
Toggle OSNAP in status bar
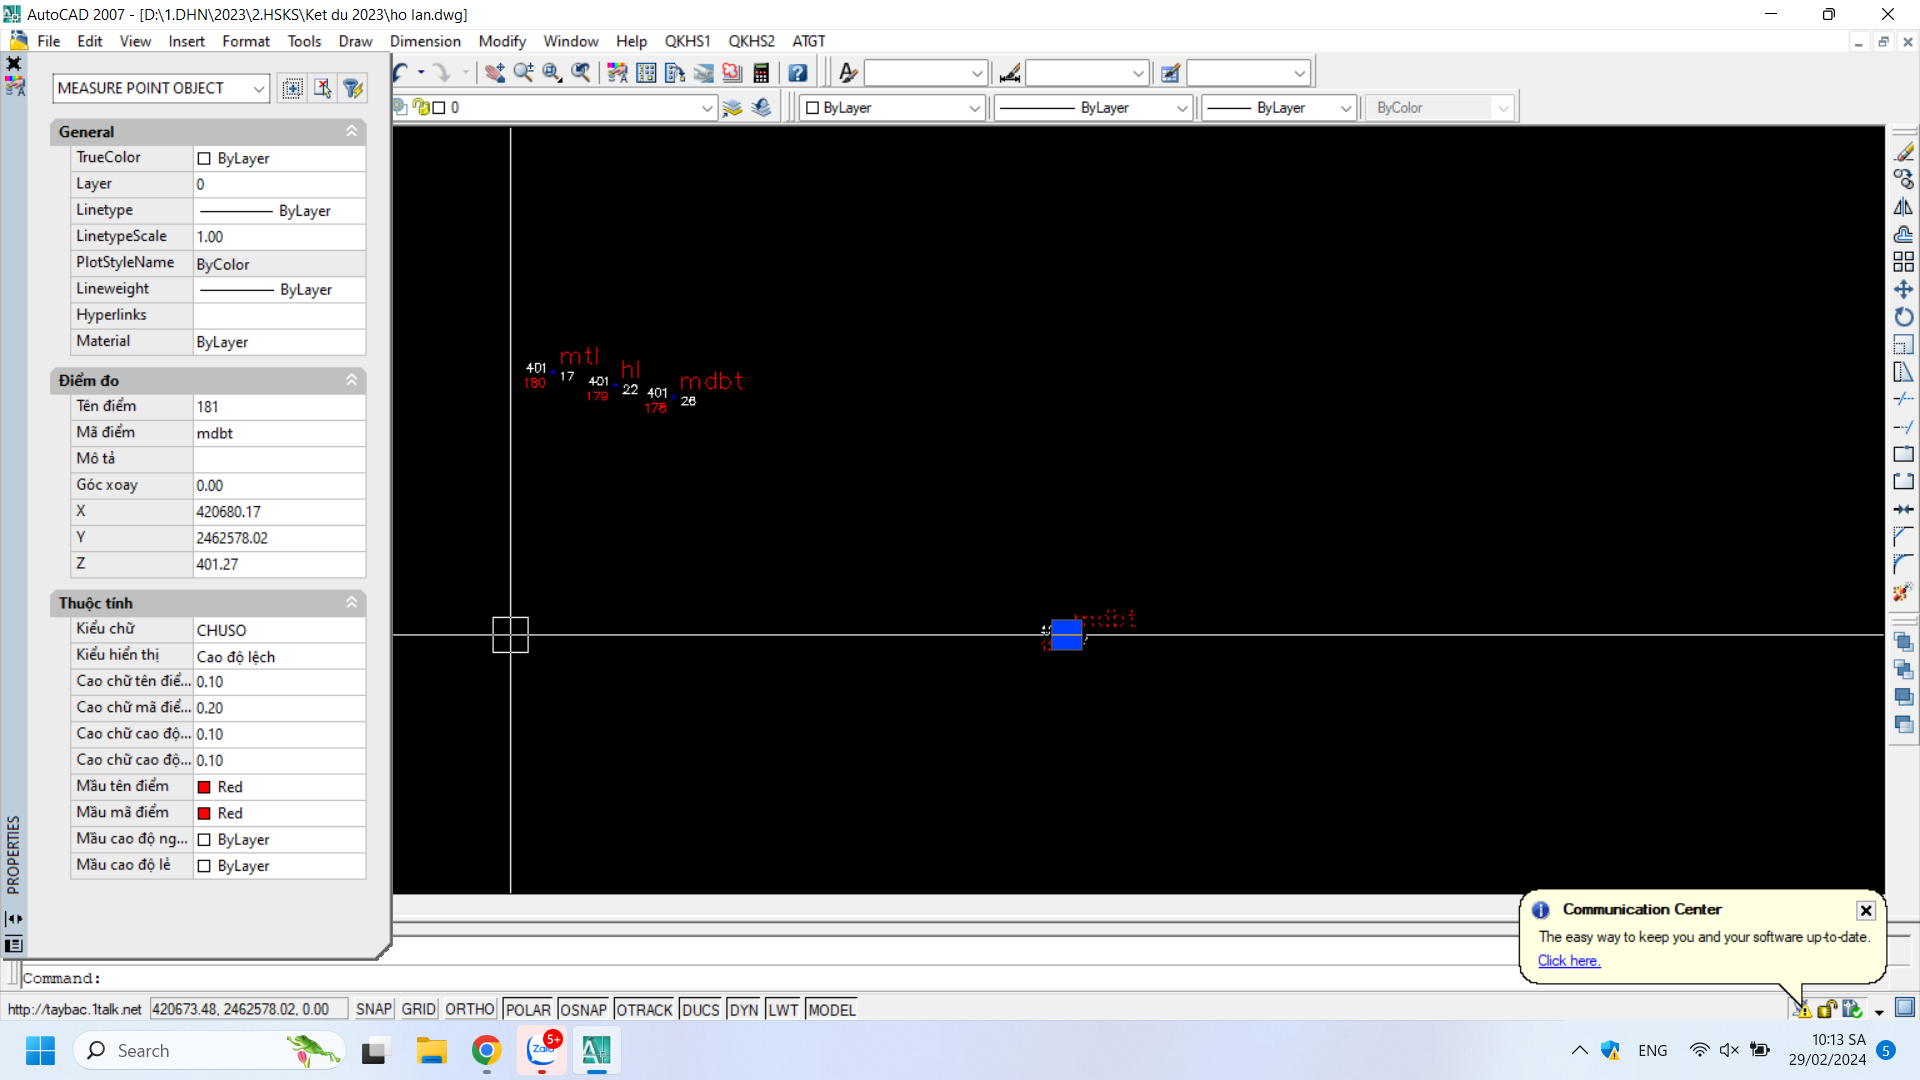[583, 1009]
